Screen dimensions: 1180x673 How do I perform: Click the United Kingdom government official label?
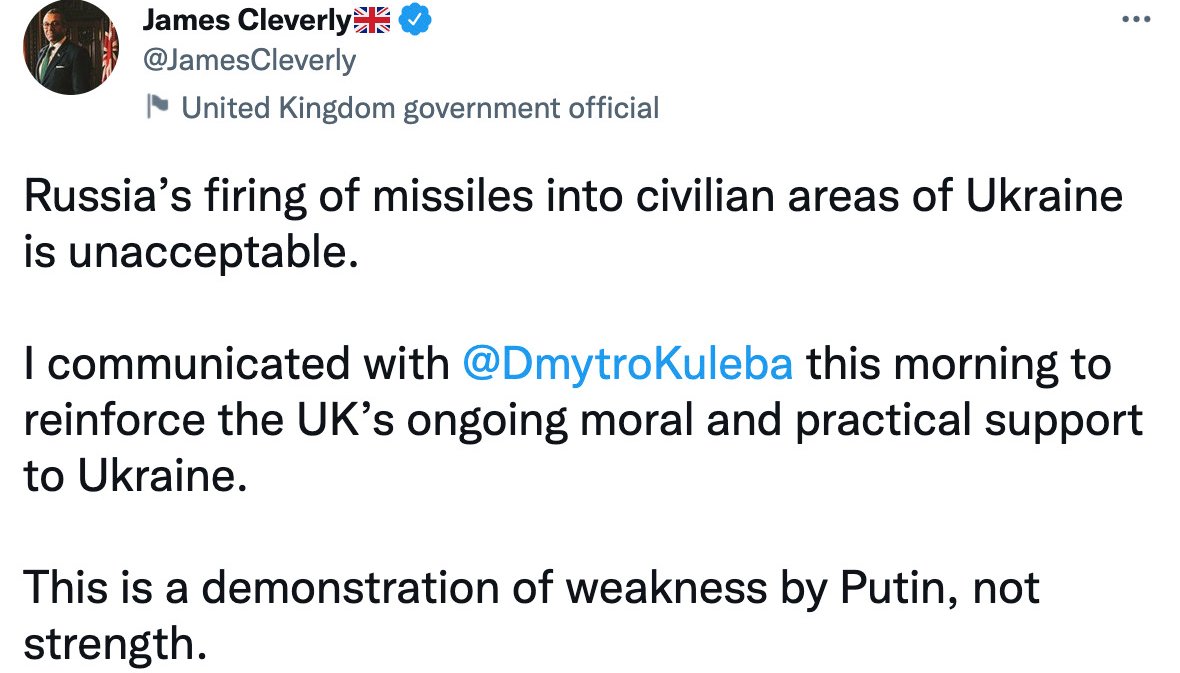pos(420,108)
